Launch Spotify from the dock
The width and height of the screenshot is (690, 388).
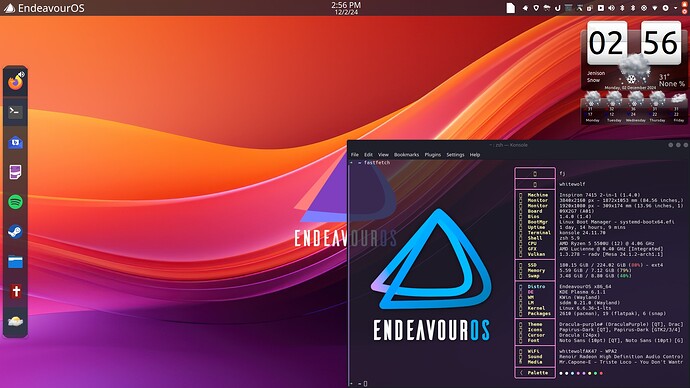pos(15,202)
